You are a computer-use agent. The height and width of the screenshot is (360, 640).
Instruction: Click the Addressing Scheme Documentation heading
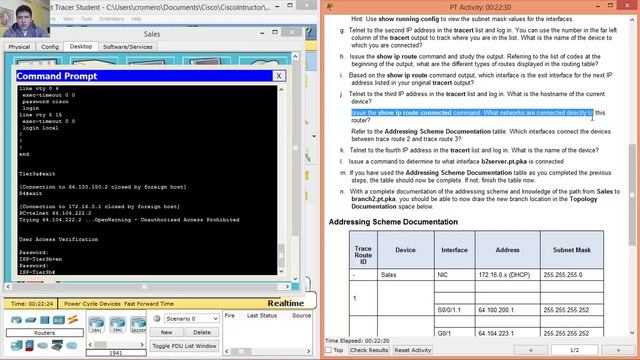tap(393, 222)
